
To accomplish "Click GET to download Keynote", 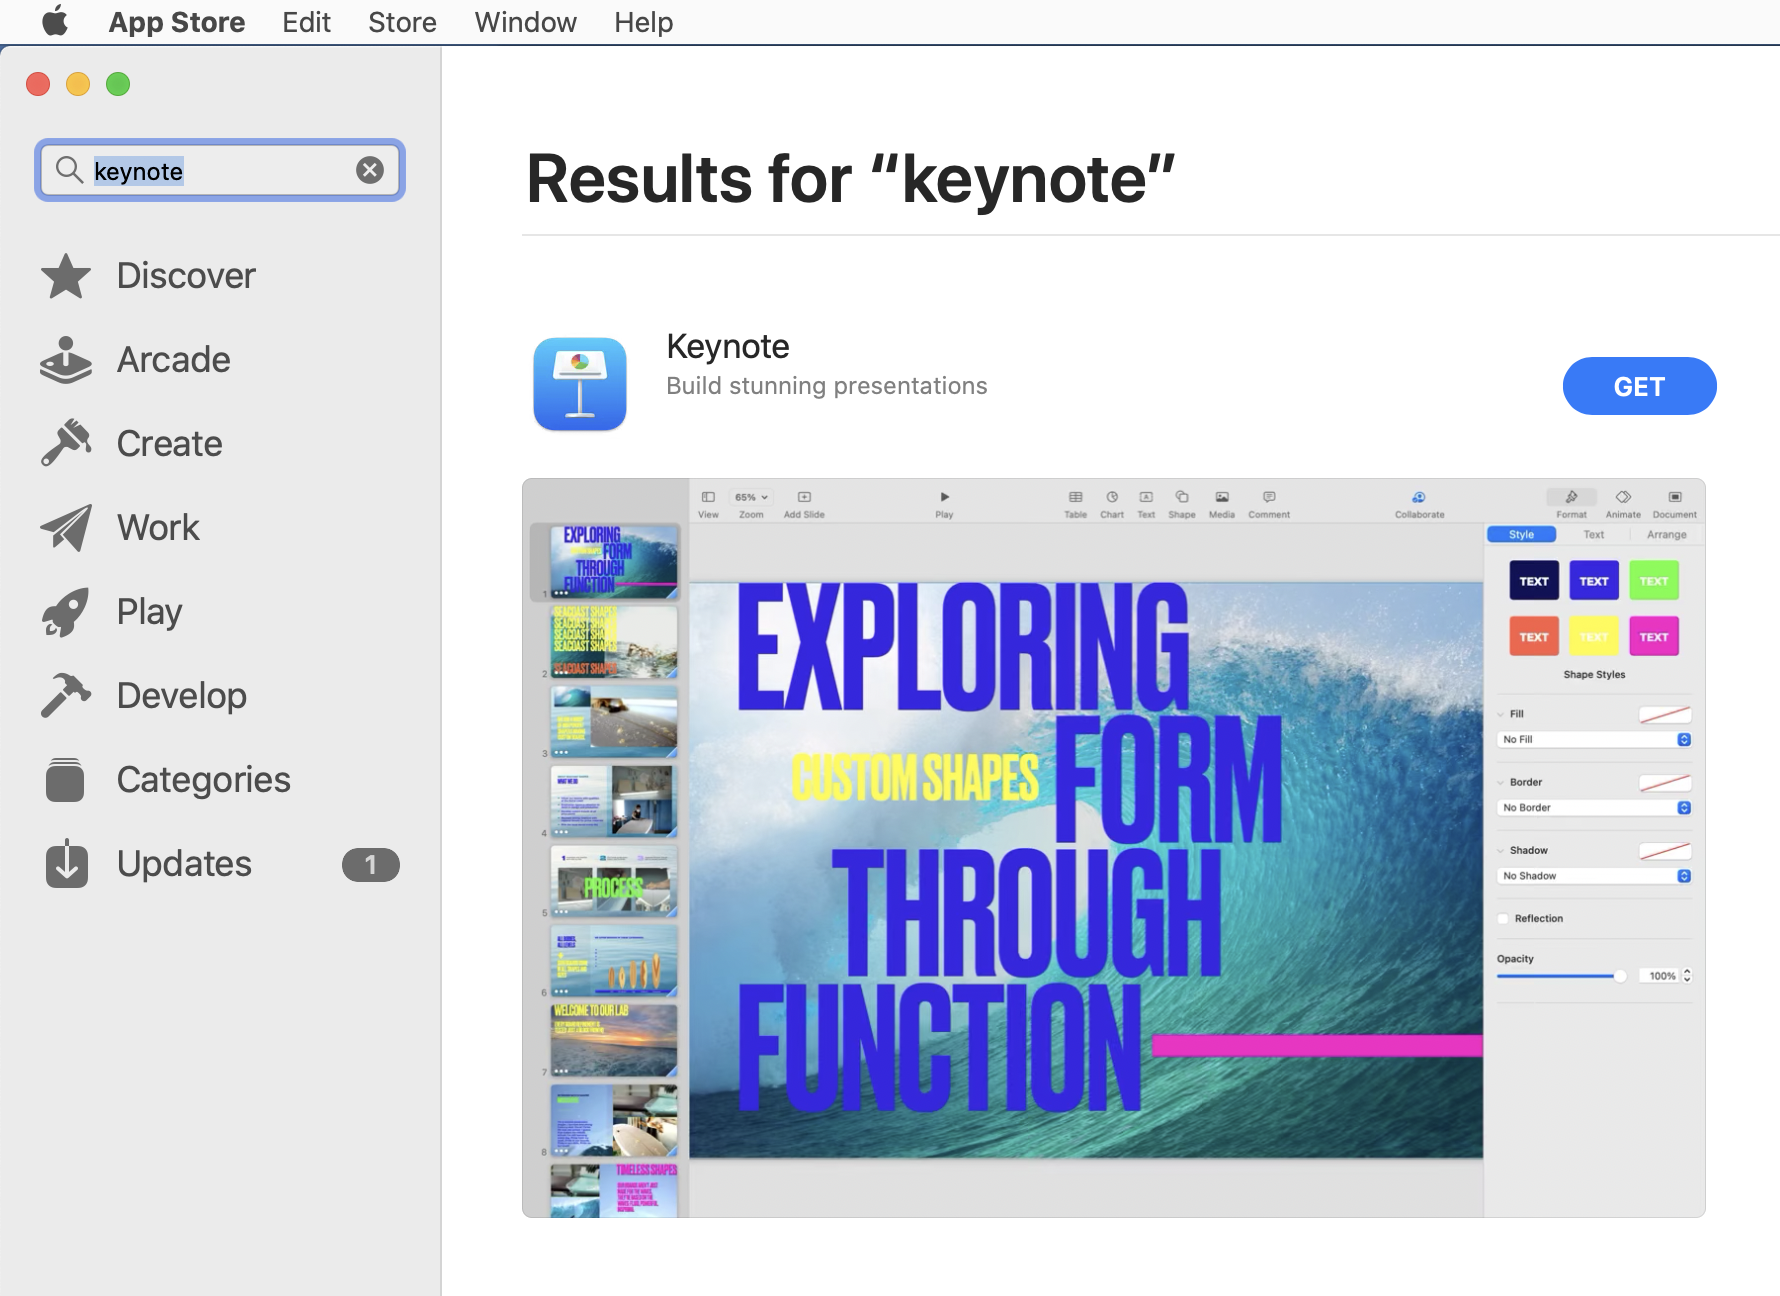I will click(x=1639, y=385).
